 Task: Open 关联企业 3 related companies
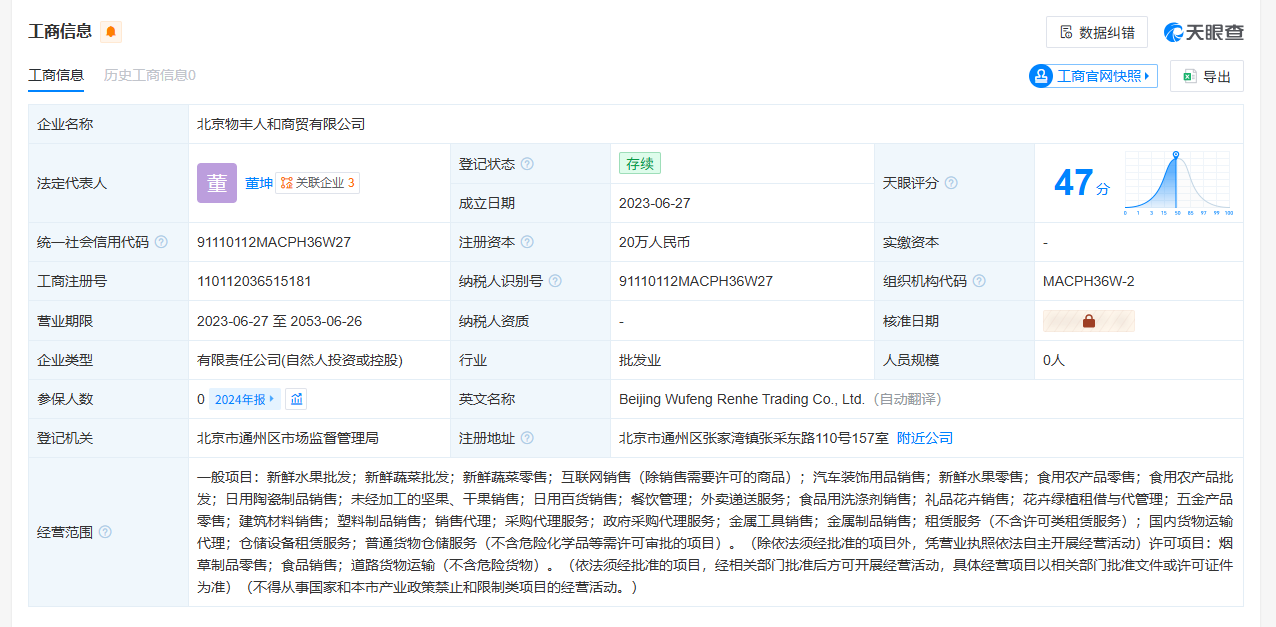coord(318,183)
